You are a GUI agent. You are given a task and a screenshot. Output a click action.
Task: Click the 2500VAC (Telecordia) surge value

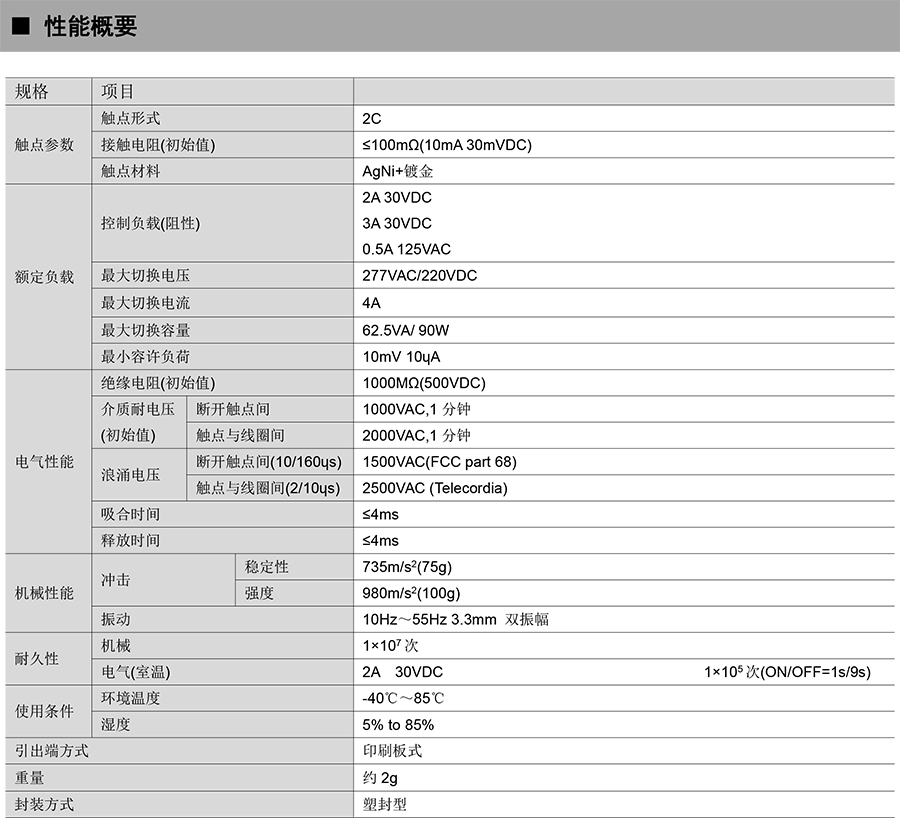pos(435,488)
